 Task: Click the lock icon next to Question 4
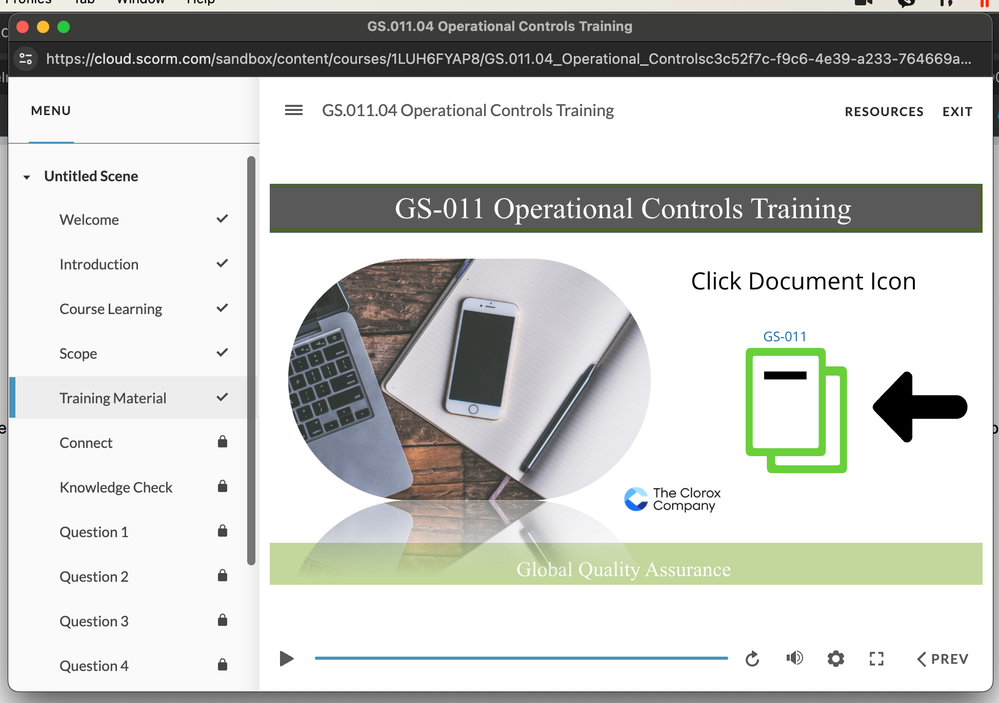click(x=222, y=664)
